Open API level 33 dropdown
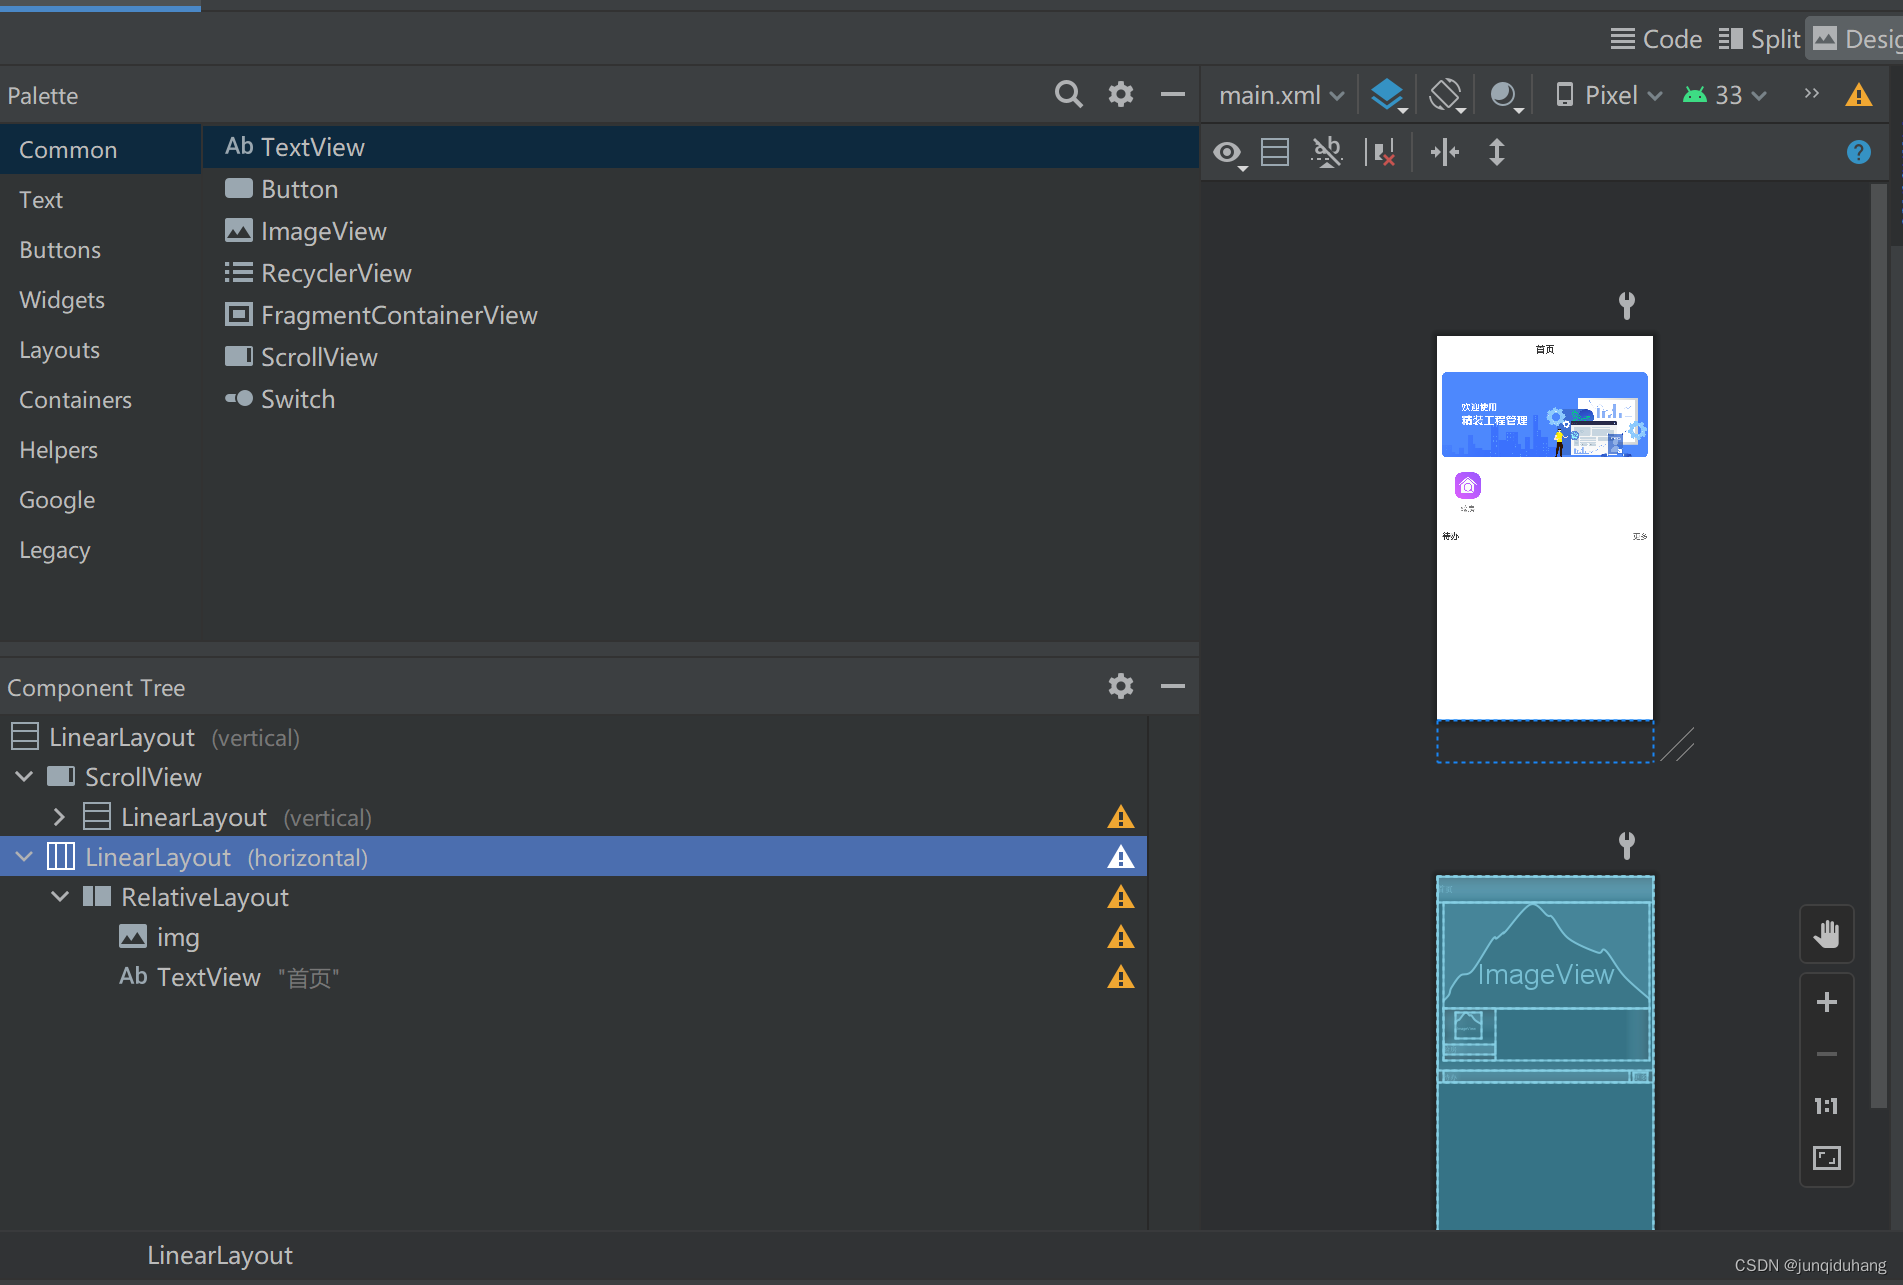 [1724, 95]
